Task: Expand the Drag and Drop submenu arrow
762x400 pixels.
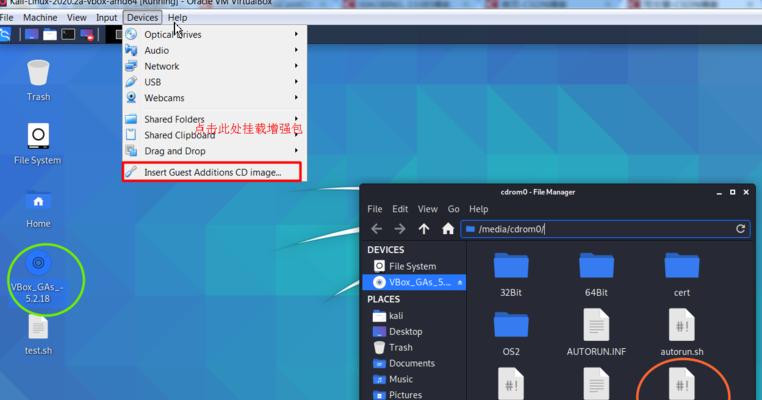Action: pyautogui.click(x=296, y=151)
